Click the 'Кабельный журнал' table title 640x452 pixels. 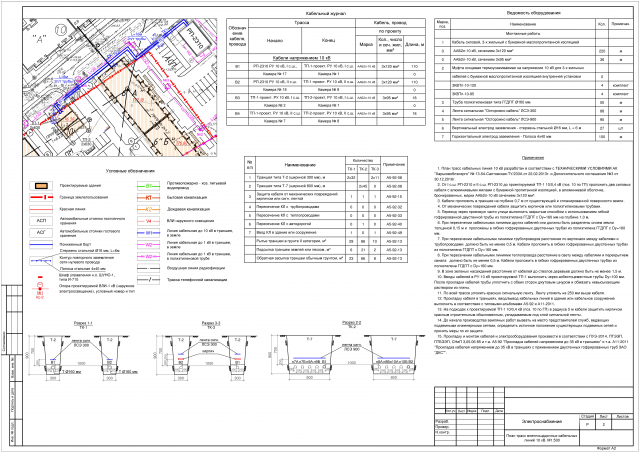[325, 13]
